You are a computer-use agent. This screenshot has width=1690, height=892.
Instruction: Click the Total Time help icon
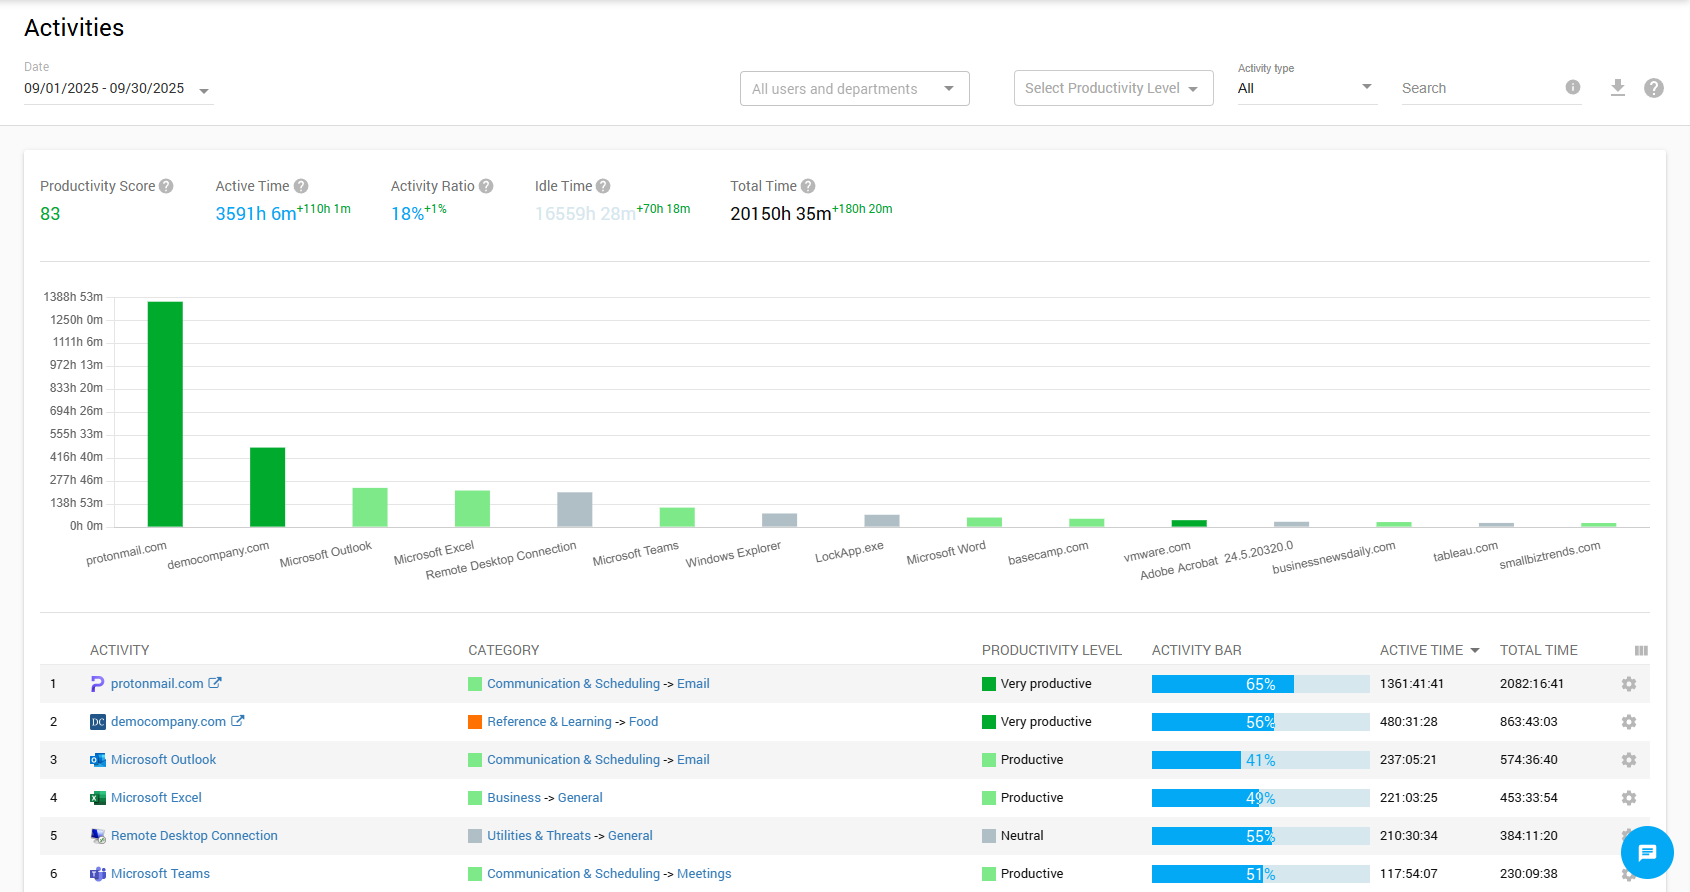click(x=808, y=186)
